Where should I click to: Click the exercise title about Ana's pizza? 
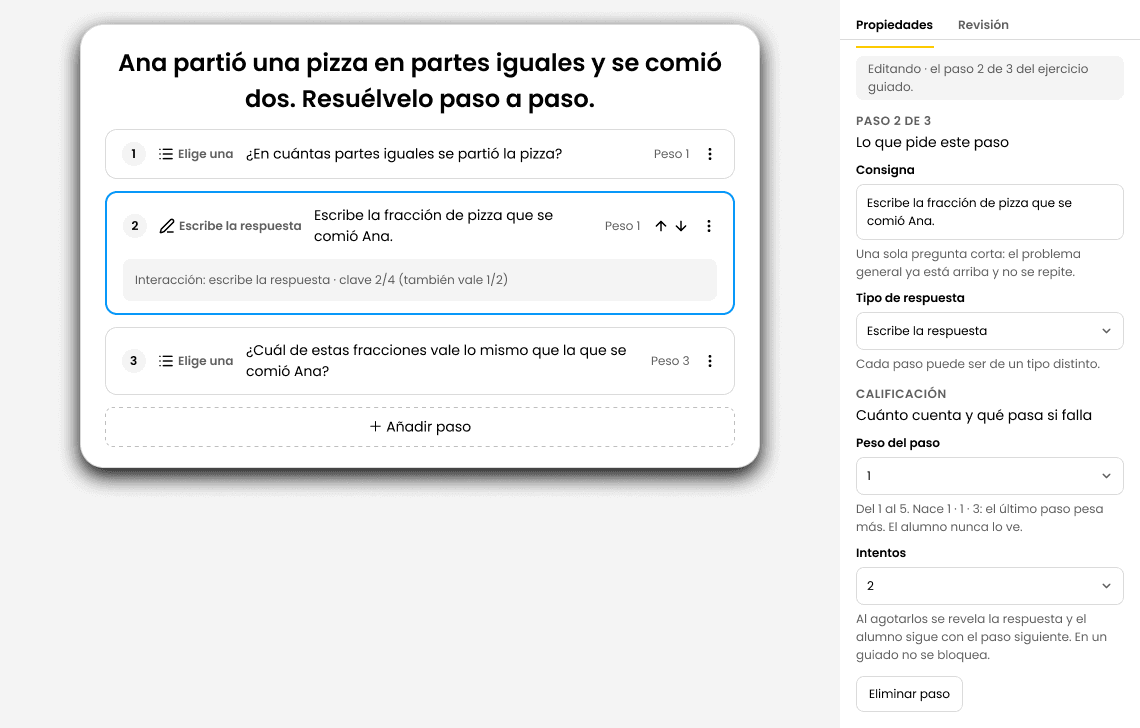(x=420, y=80)
